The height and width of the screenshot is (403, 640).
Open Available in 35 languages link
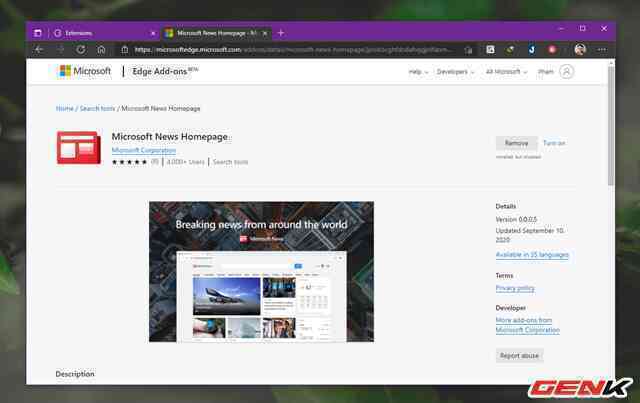(532, 255)
